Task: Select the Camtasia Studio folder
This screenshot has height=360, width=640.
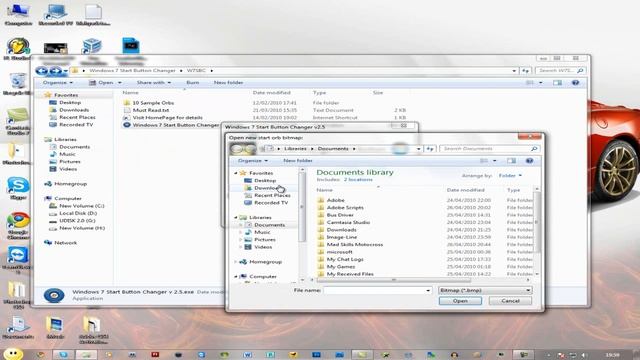Action: (x=348, y=222)
